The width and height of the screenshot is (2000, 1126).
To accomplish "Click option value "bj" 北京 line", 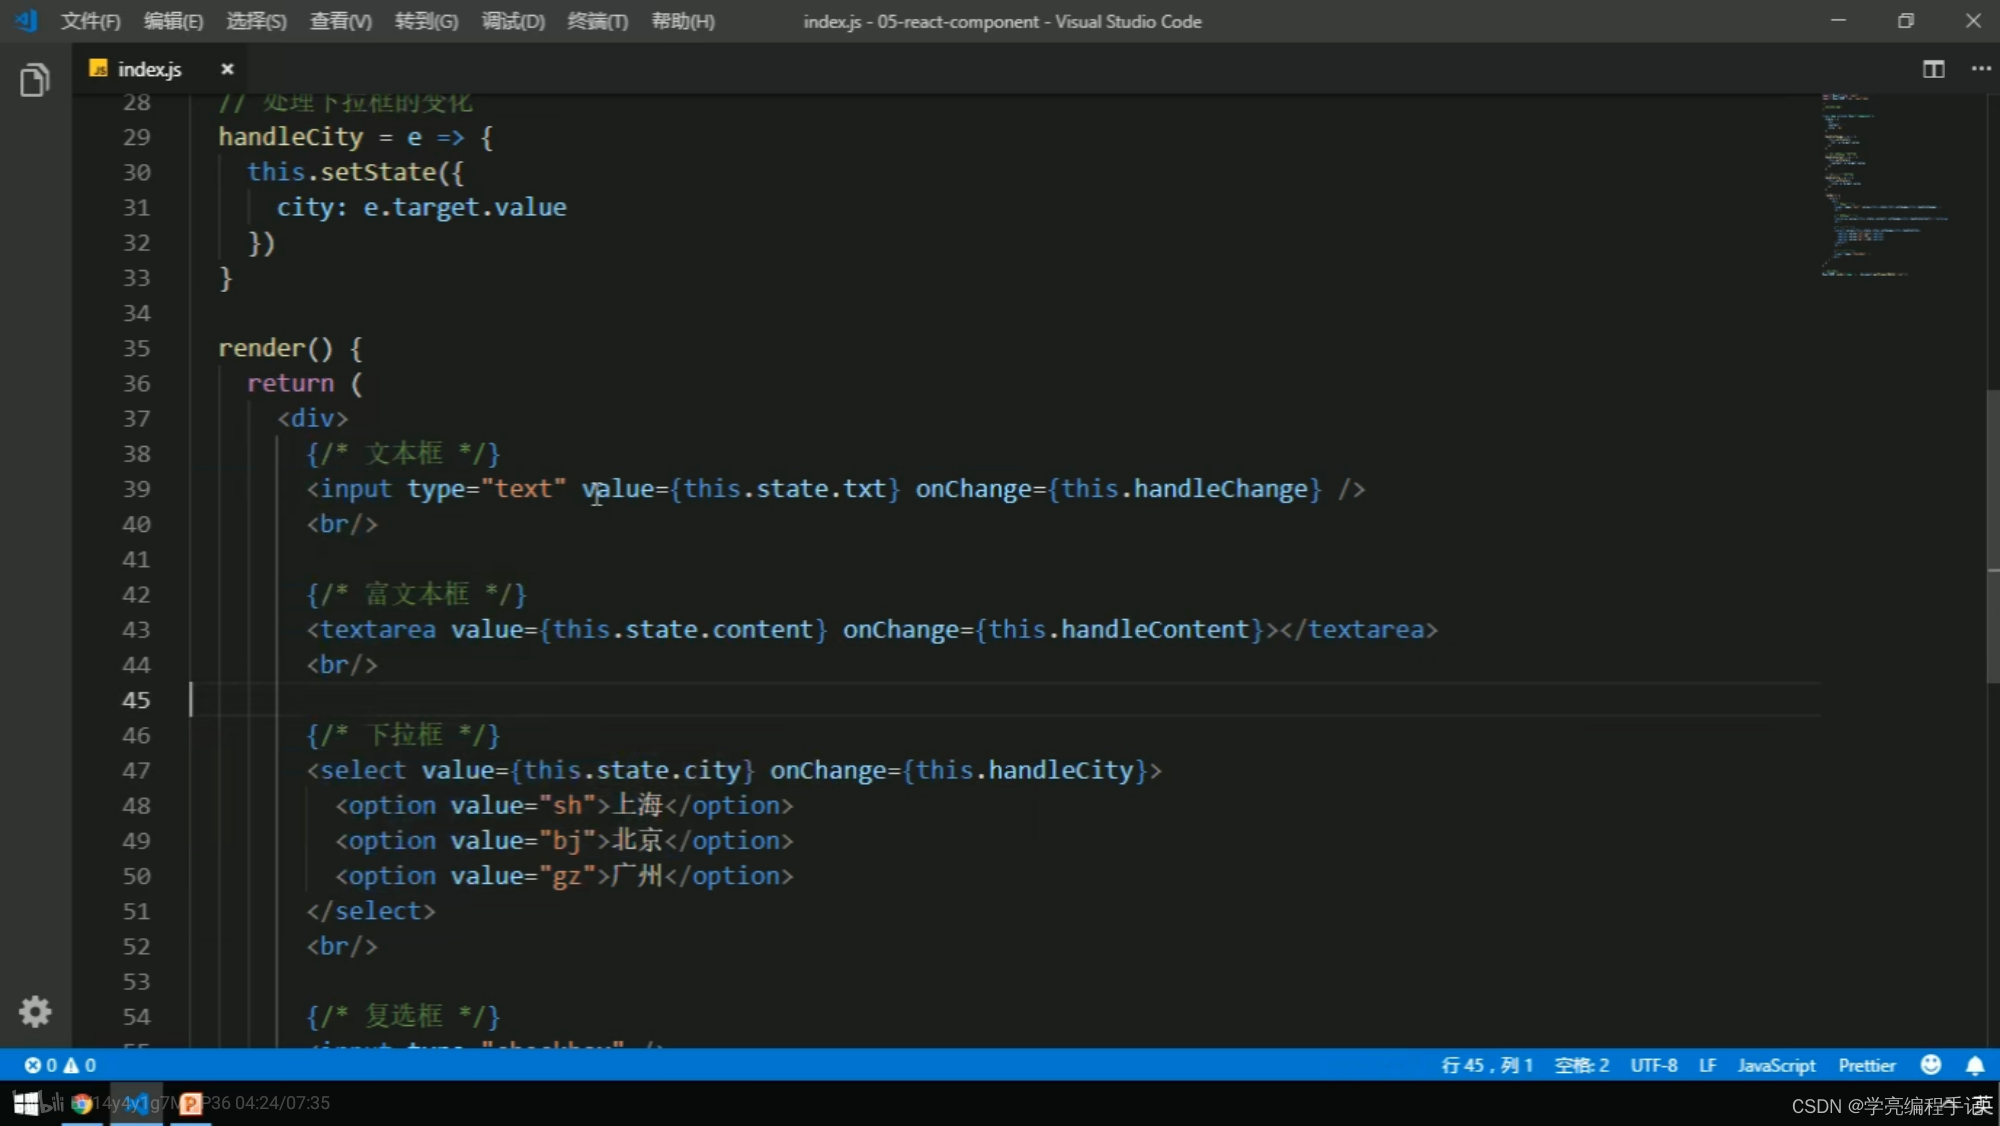I will pos(565,840).
